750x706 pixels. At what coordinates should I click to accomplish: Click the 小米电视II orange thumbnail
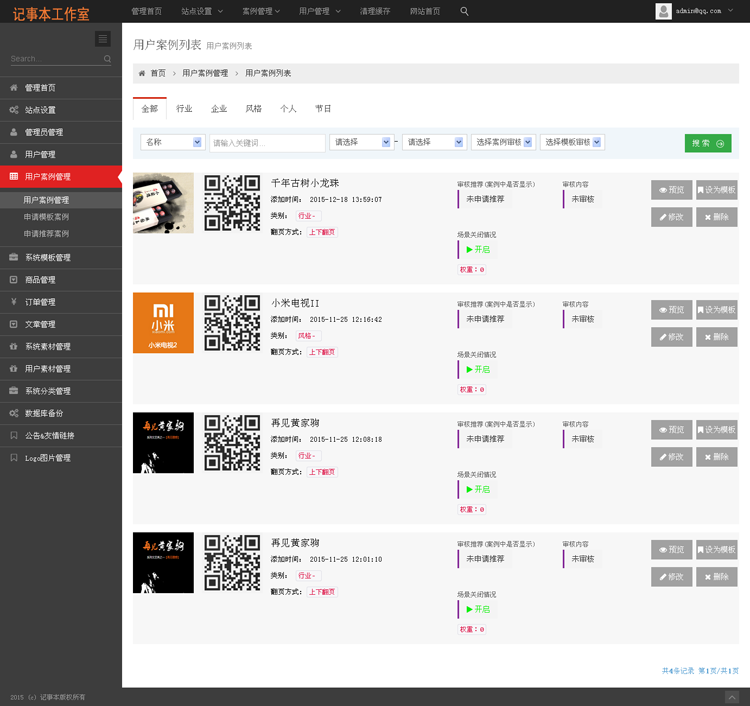click(163, 323)
